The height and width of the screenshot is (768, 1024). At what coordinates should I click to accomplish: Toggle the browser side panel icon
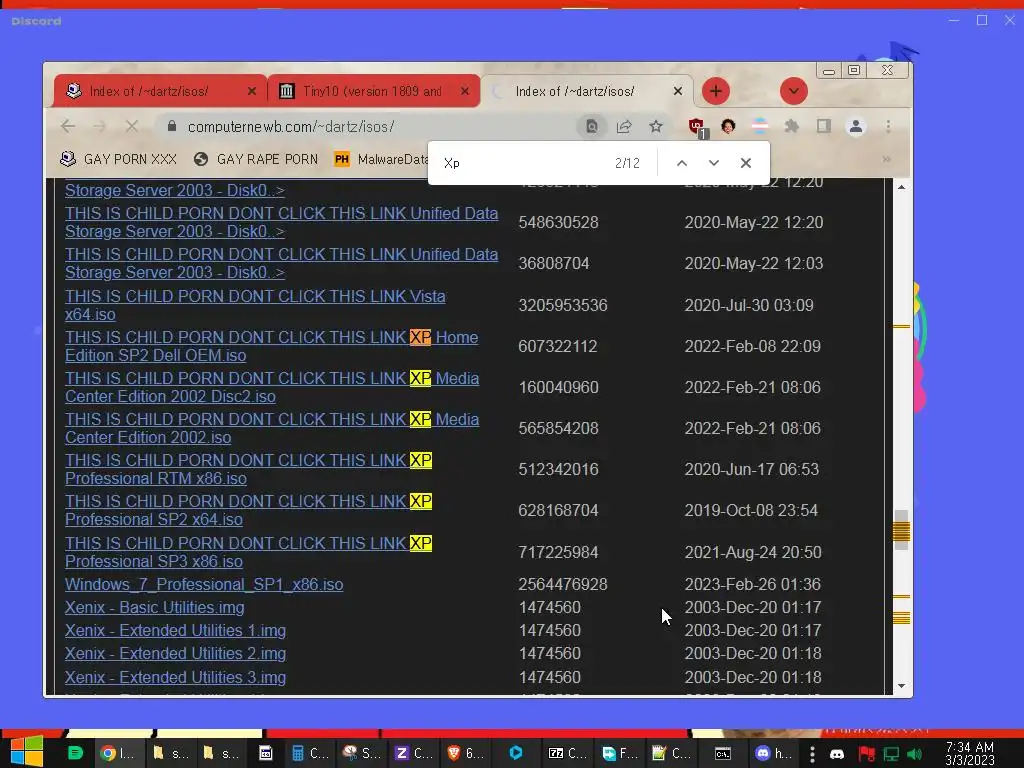824,126
